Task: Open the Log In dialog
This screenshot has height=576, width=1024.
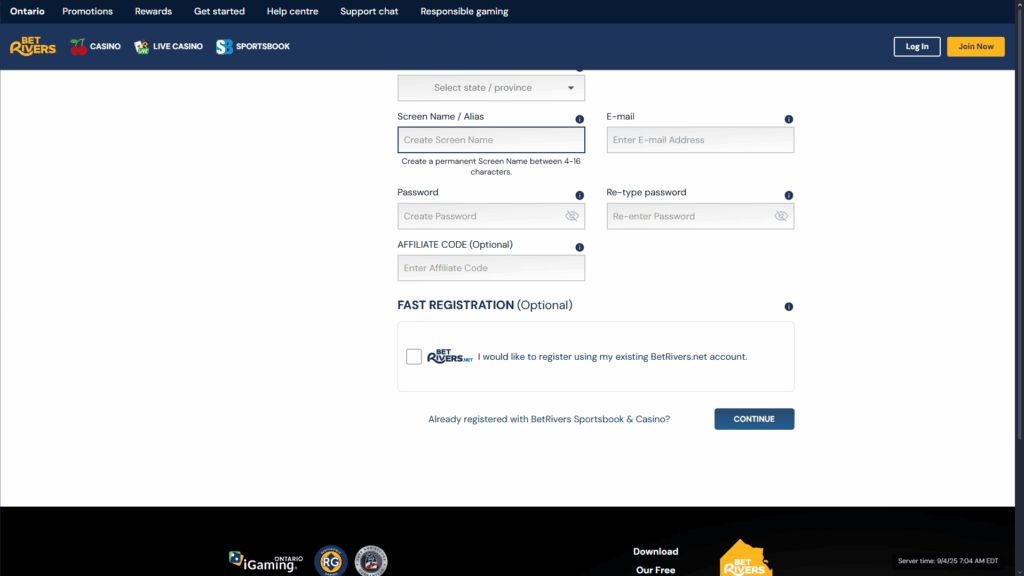Action: 916,46
